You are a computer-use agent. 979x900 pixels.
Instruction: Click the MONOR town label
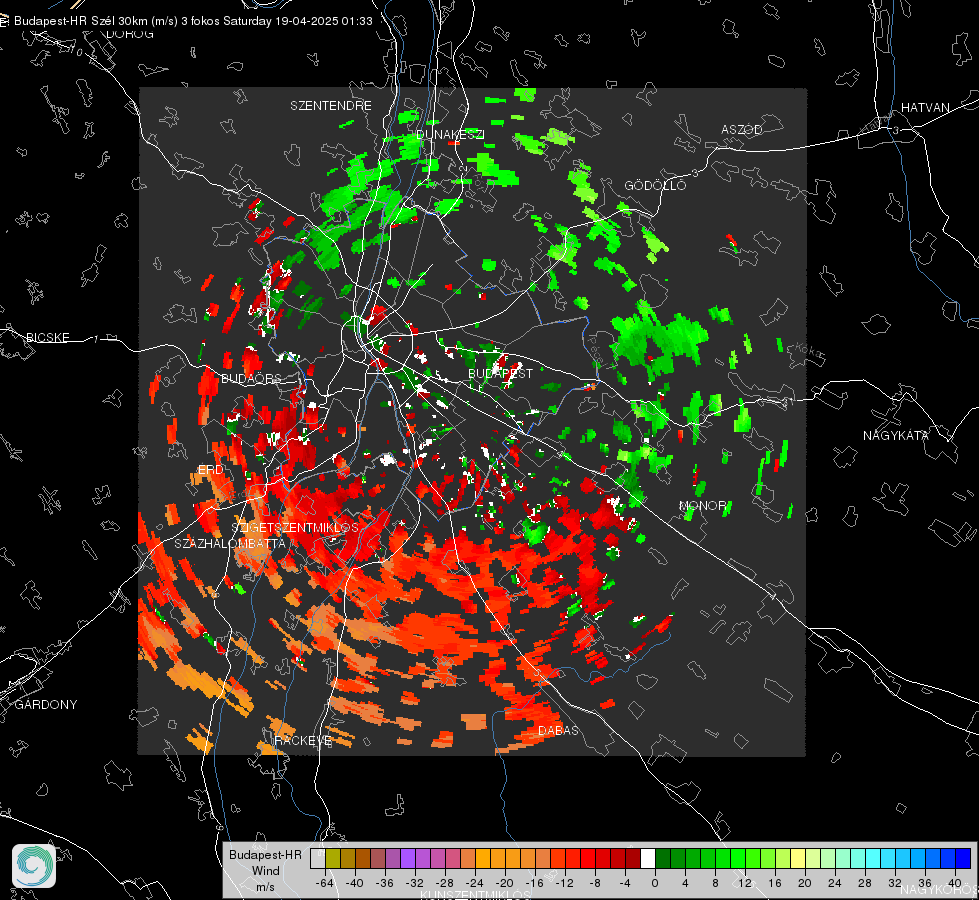point(703,505)
